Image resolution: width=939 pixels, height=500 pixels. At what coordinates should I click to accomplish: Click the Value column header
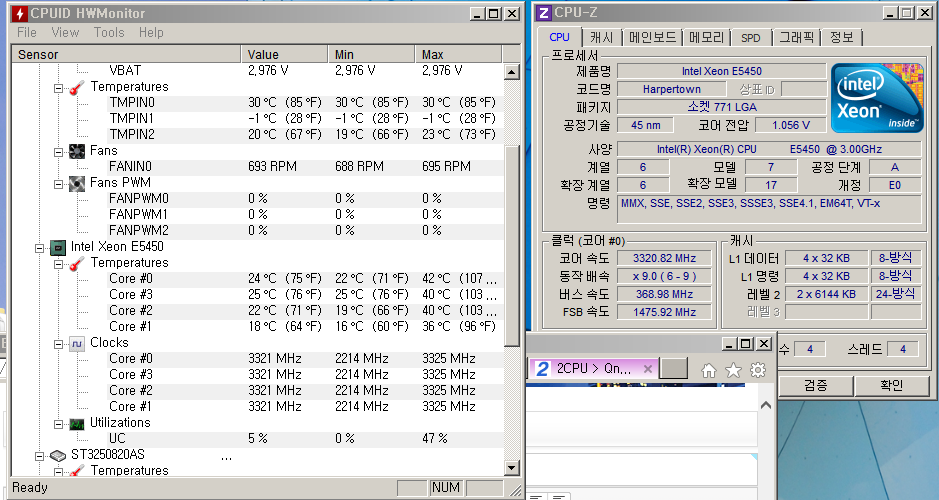click(x=284, y=54)
